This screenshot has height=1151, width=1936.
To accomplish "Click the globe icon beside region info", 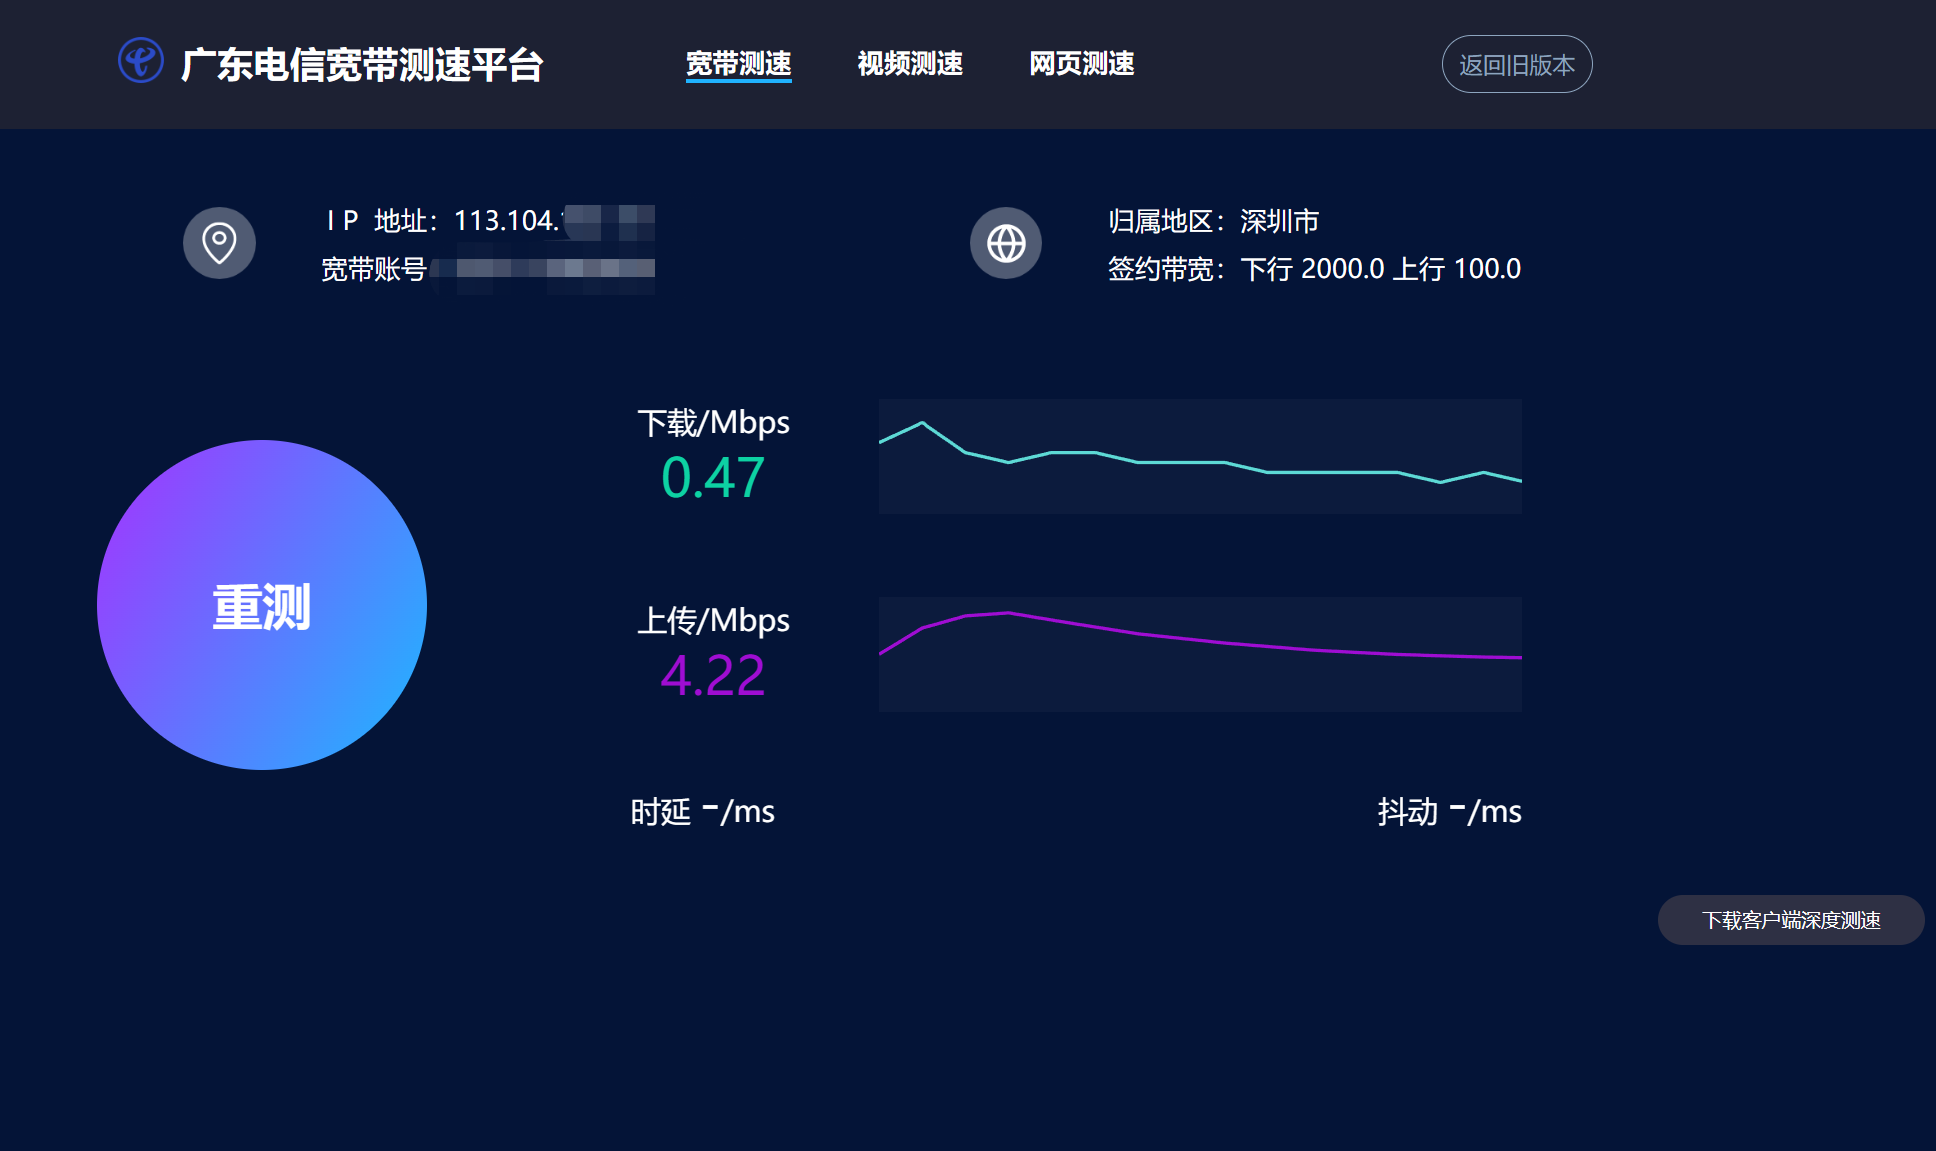I will pyautogui.click(x=1006, y=243).
